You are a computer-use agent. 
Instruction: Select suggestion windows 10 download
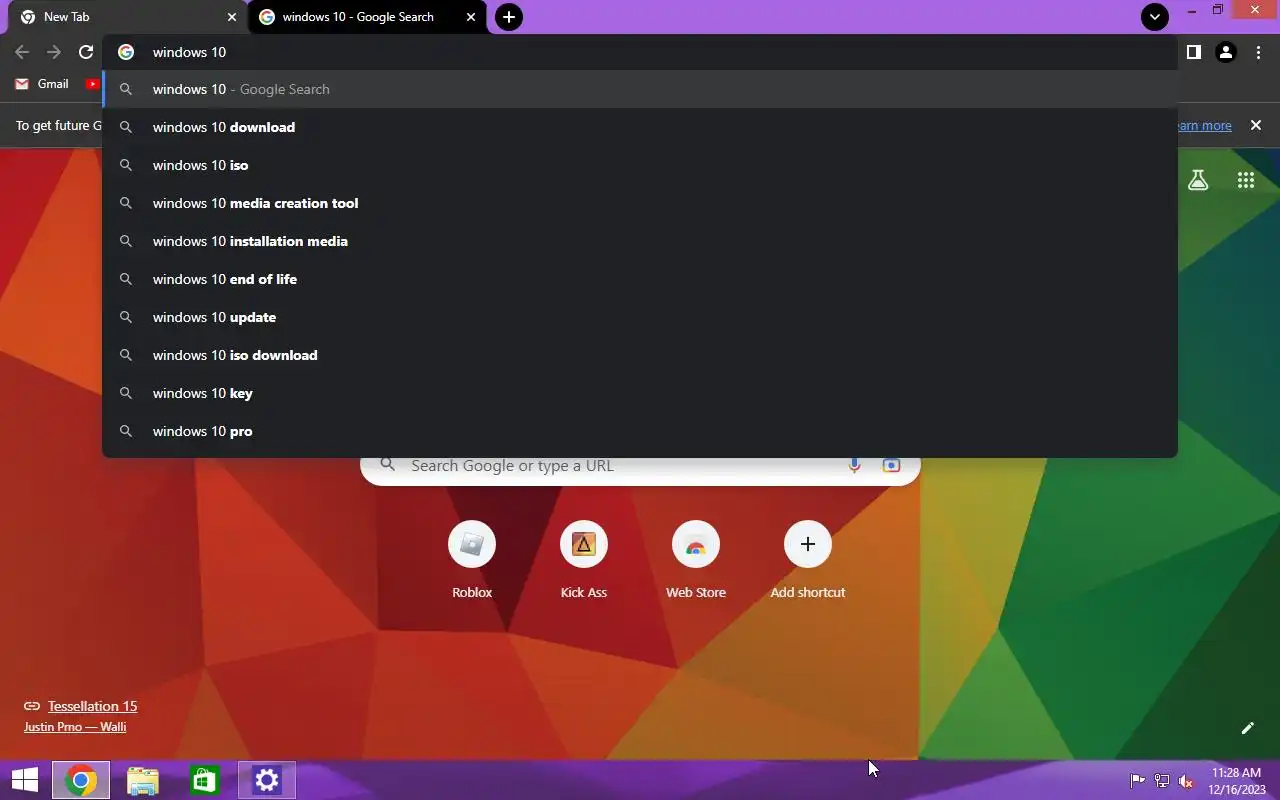[x=640, y=127]
